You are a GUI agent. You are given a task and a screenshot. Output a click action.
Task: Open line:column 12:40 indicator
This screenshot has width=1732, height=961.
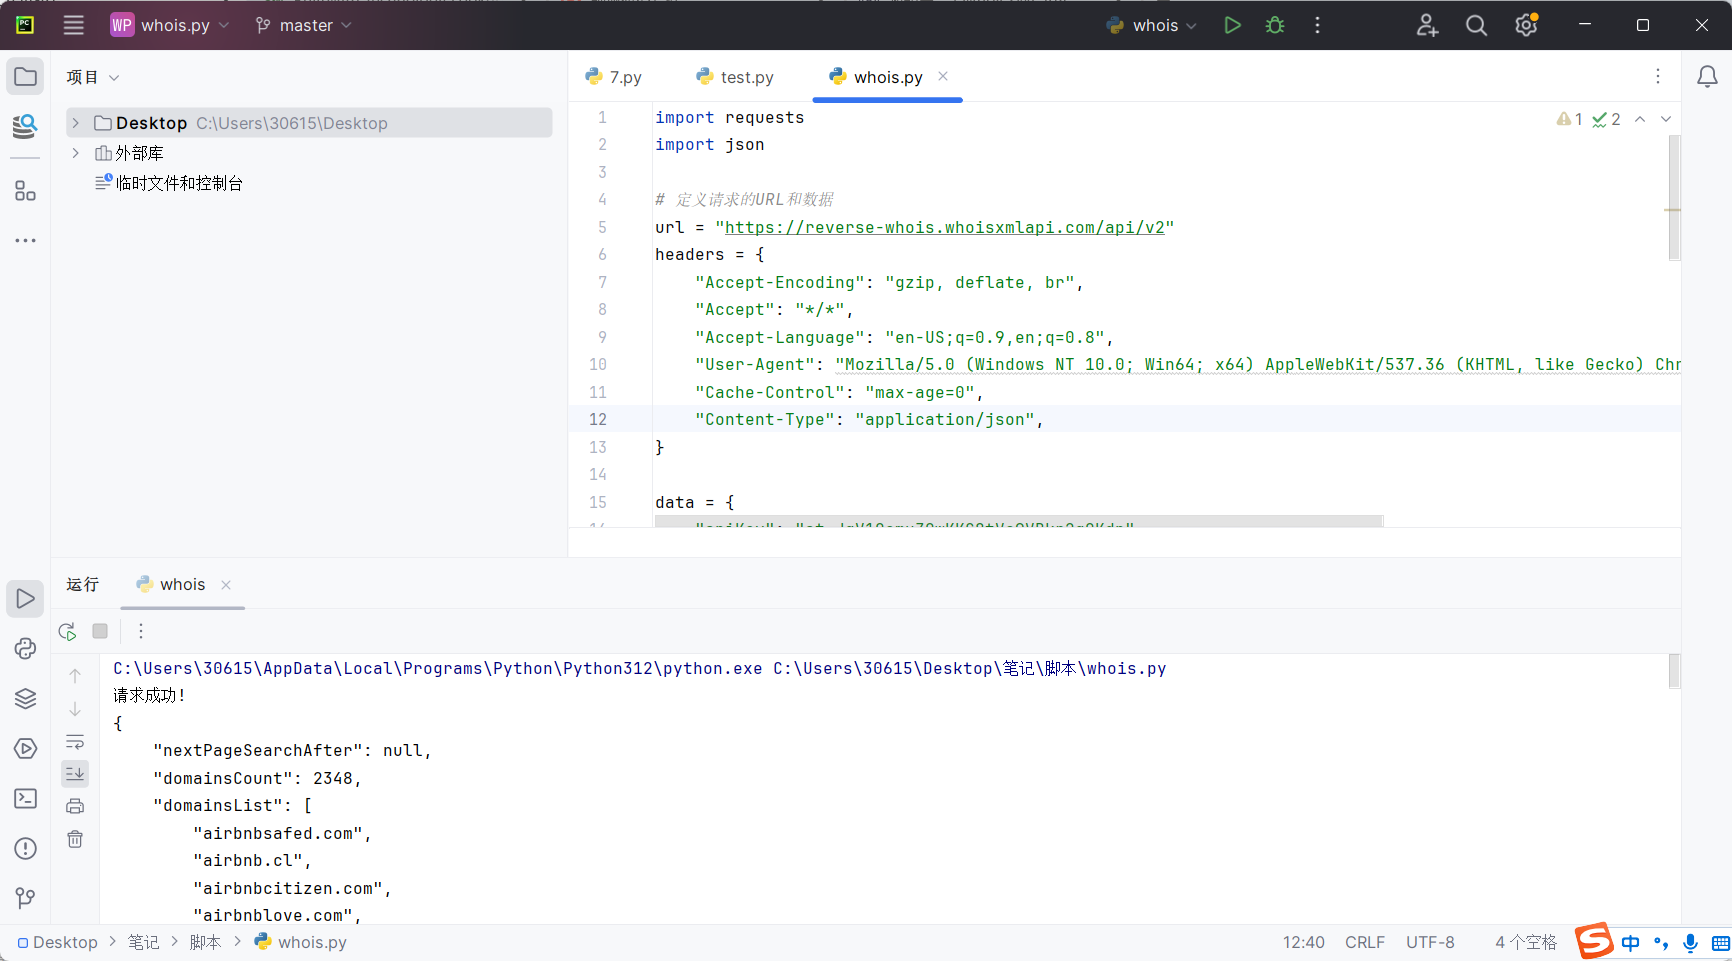[x=1304, y=943]
